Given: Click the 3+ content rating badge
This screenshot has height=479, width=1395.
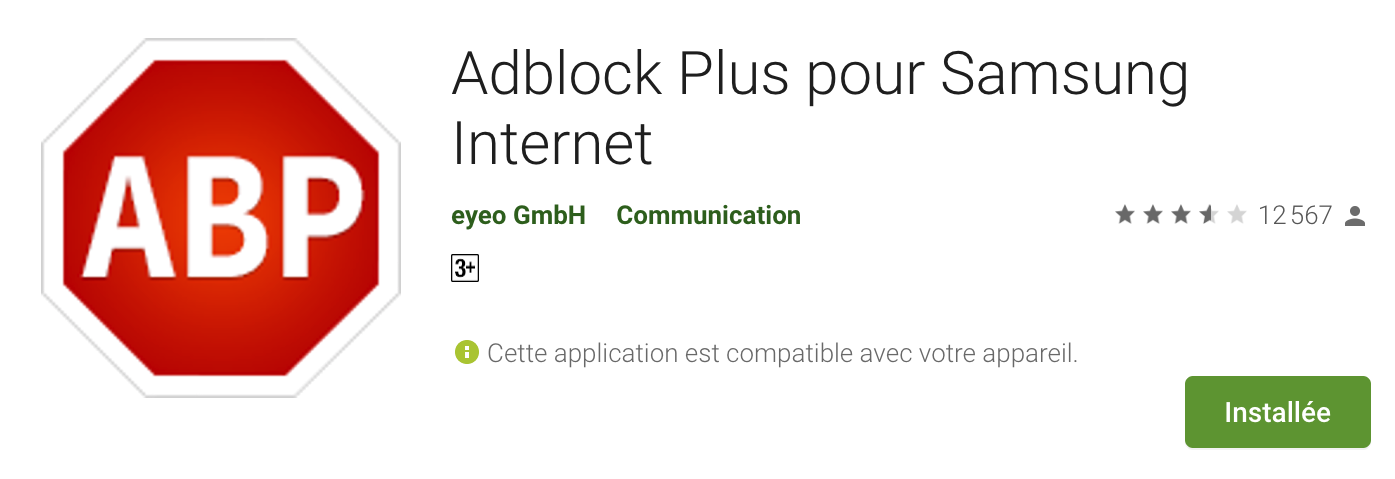Looking at the screenshot, I should (465, 268).
